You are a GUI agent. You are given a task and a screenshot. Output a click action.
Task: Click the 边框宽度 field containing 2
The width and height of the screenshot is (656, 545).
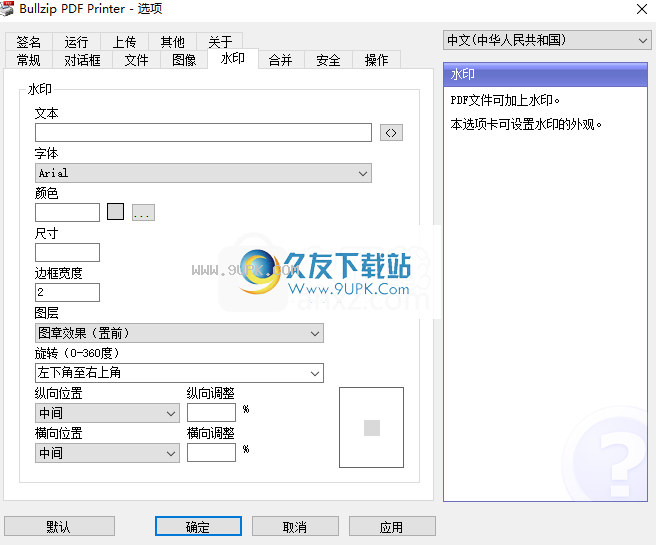tap(67, 292)
